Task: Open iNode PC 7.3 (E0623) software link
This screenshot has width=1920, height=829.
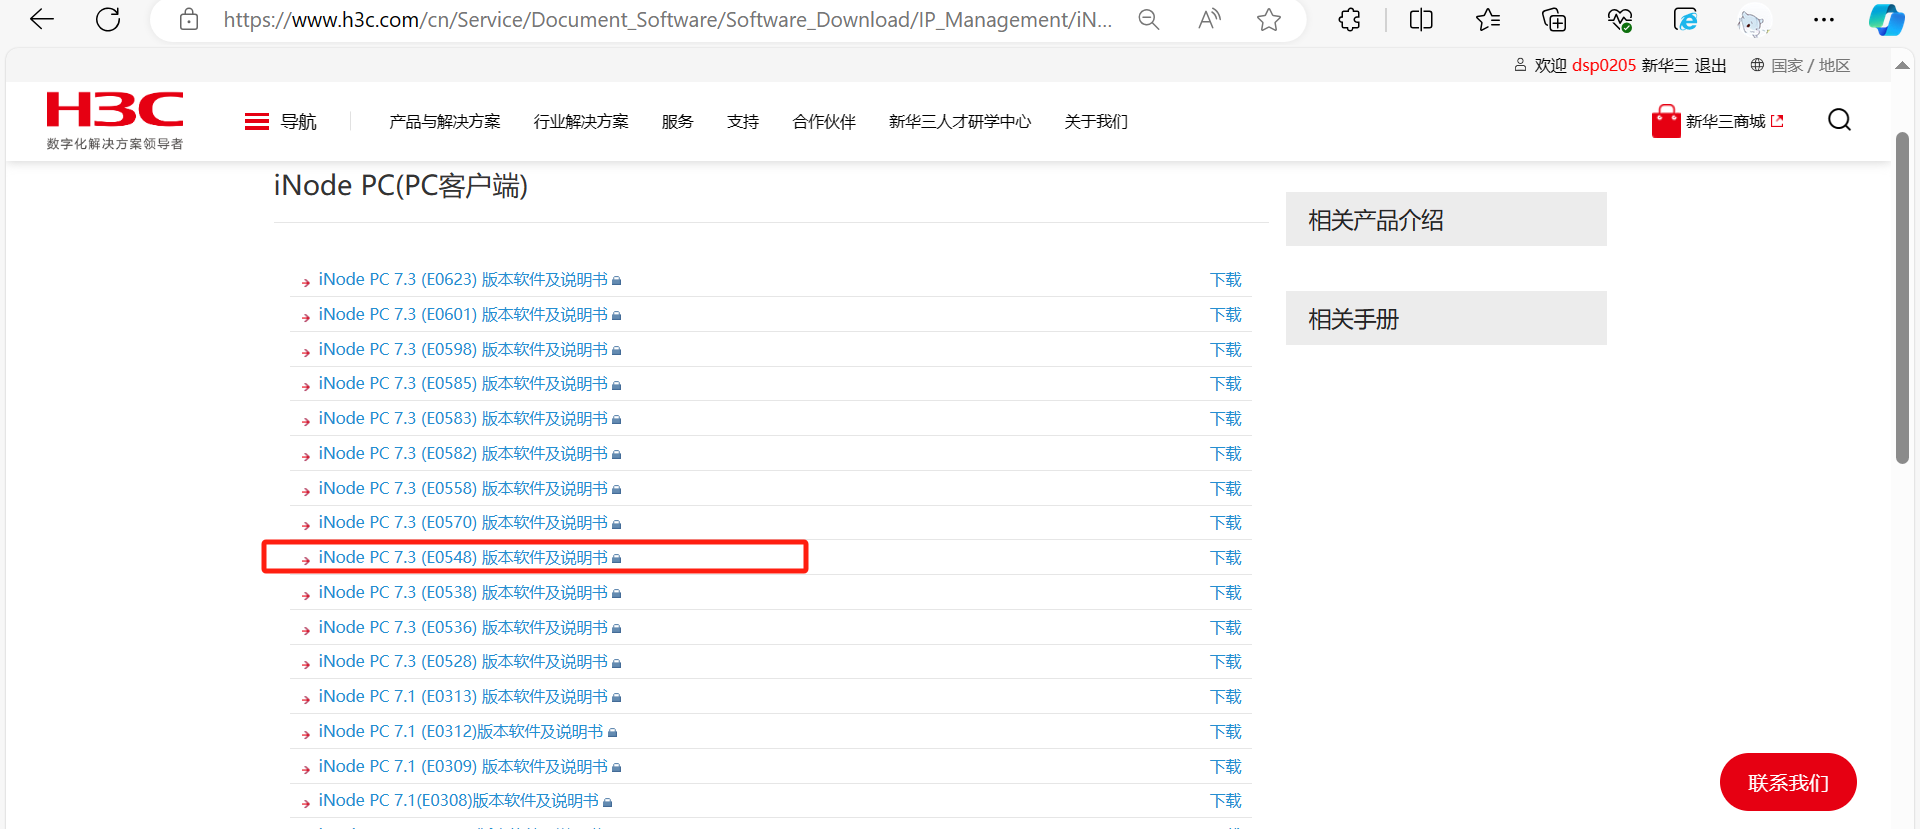Action: coord(463,280)
